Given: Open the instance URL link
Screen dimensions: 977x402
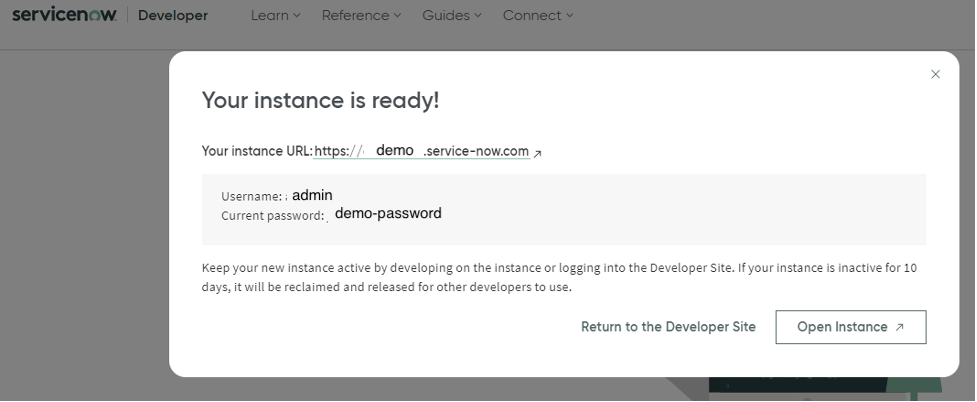Looking at the screenshot, I should pyautogui.click(x=421, y=151).
